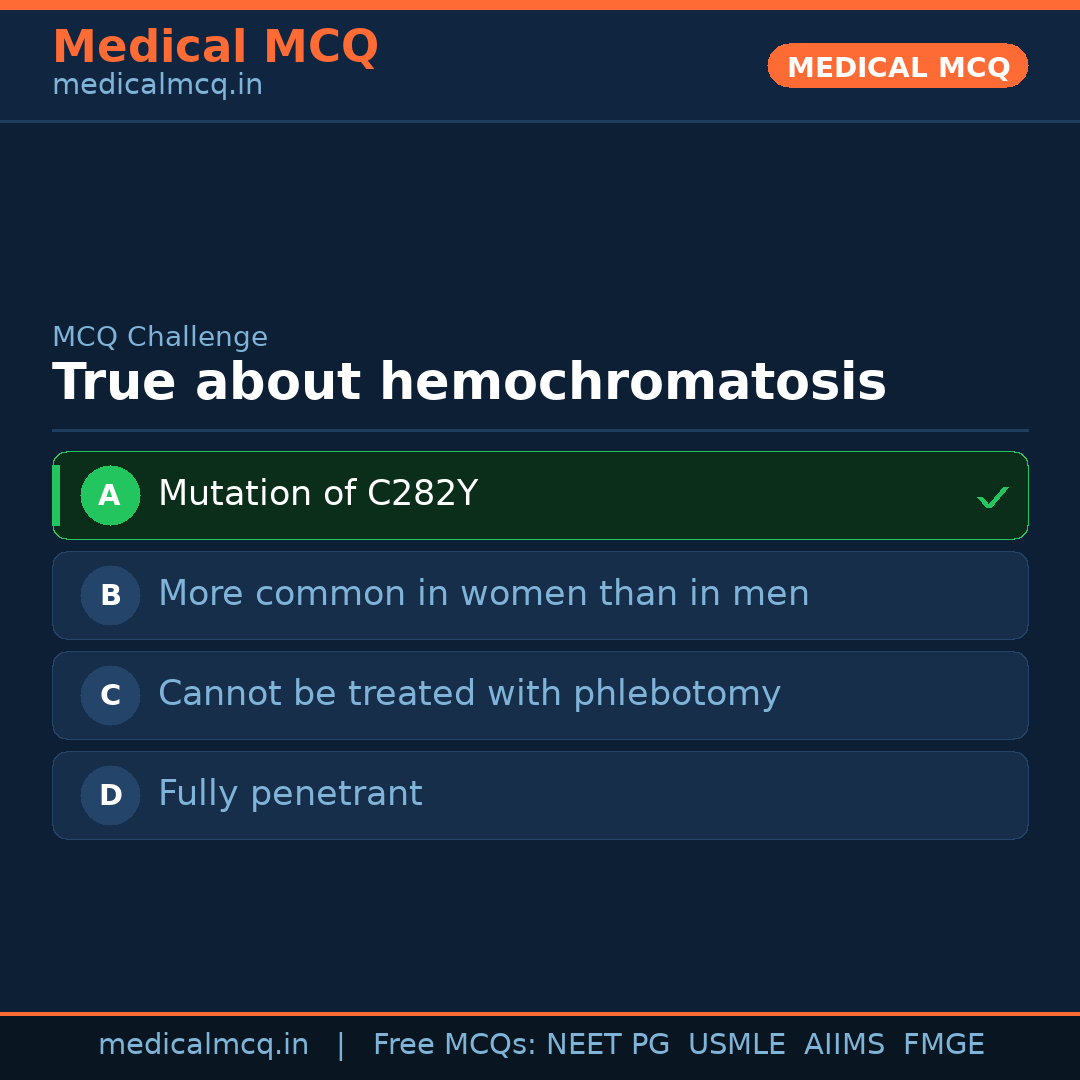1080x1080 pixels.
Task: Click the B letter circle badge
Action: [x=110, y=595]
